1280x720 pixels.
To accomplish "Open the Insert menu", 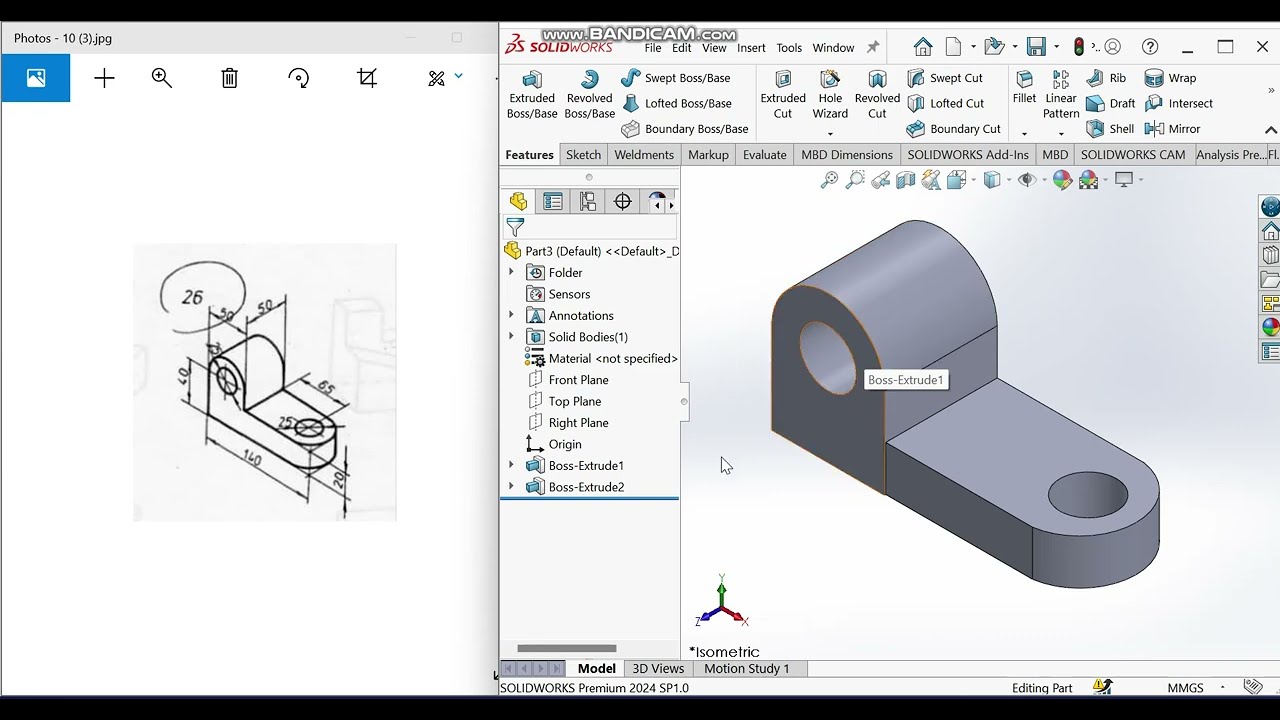I will [751, 48].
